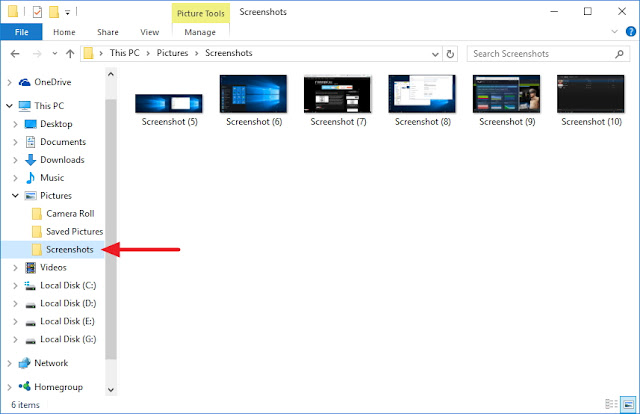640x414 pixels.
Task: Go up one folder level
Action: click(x=70, y=53)
